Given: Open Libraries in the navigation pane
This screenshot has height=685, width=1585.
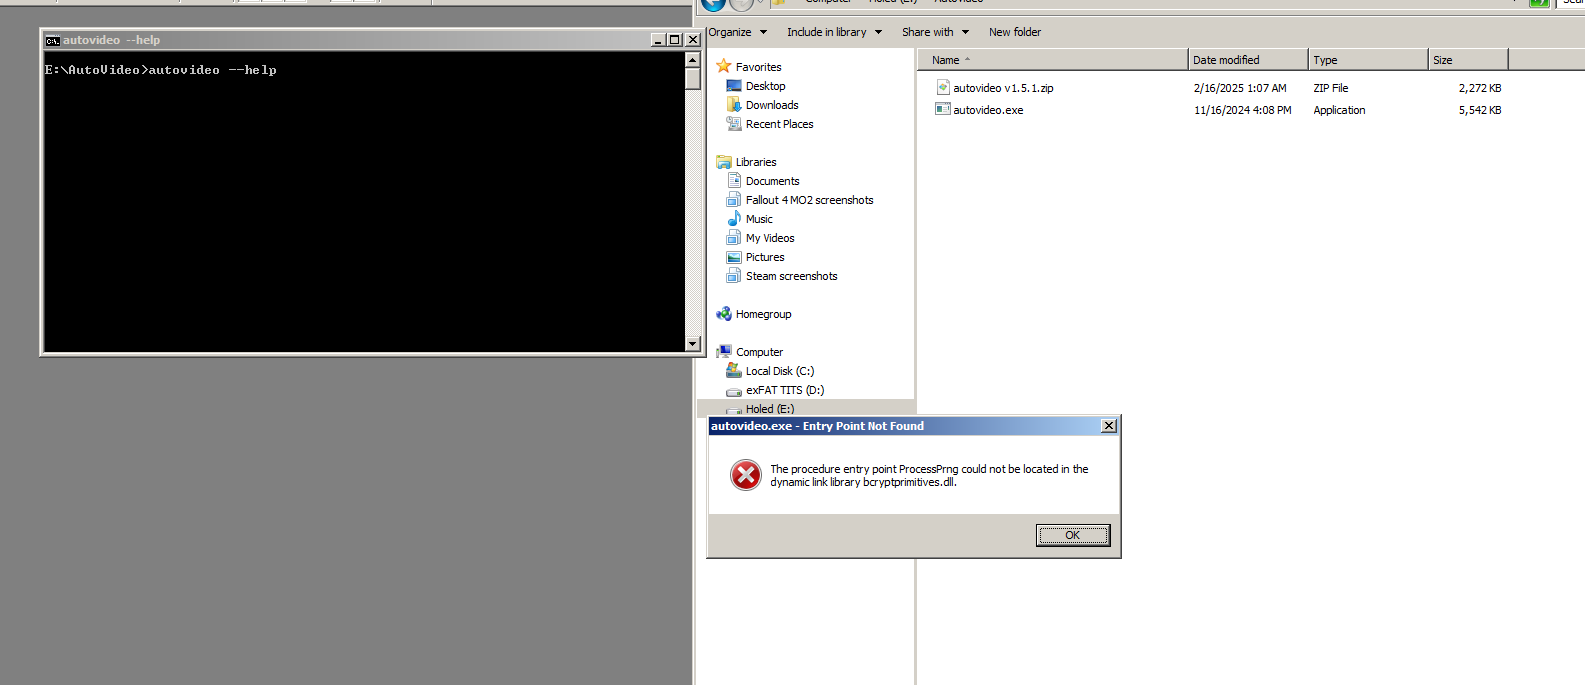Looking at the screenshot, I should (756, 162).
